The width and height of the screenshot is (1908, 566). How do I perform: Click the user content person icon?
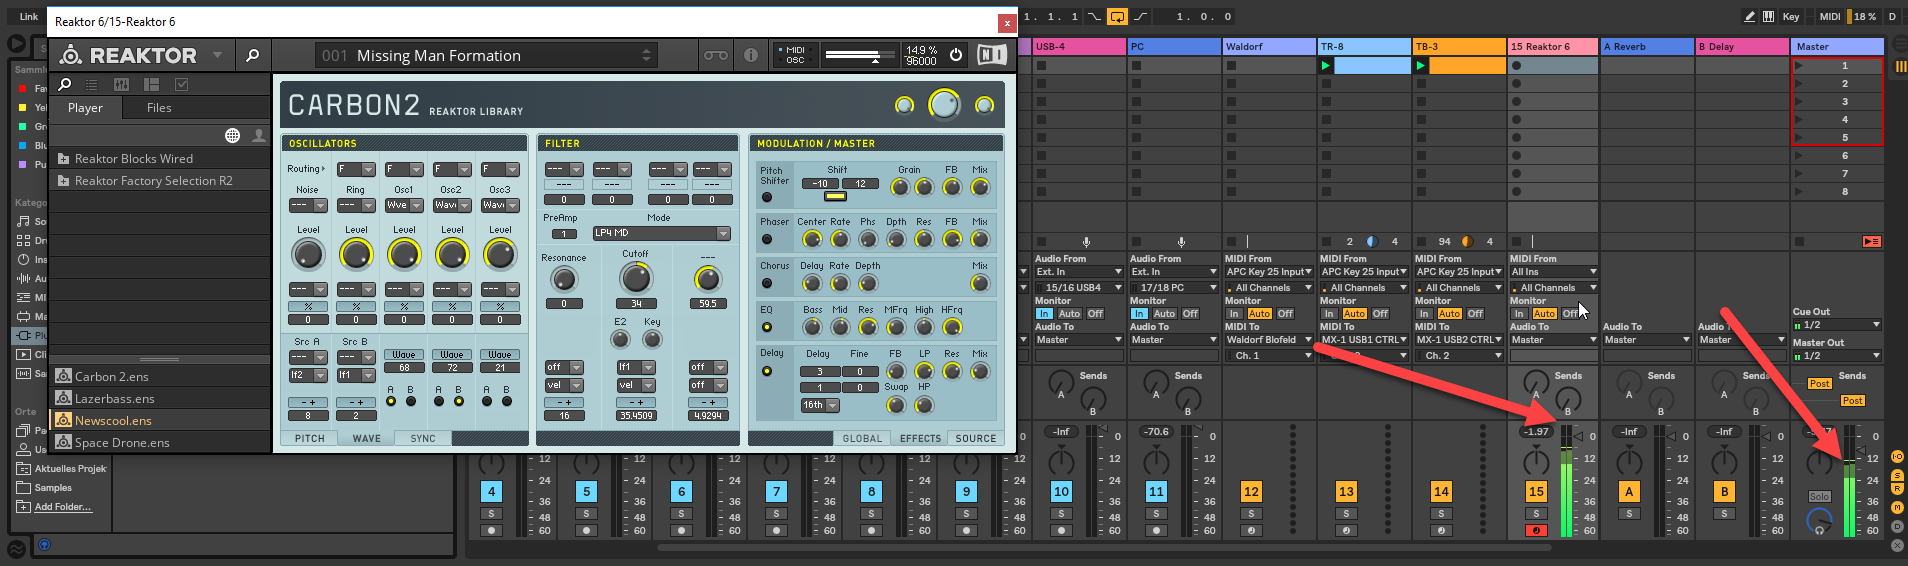coord(259,135)
